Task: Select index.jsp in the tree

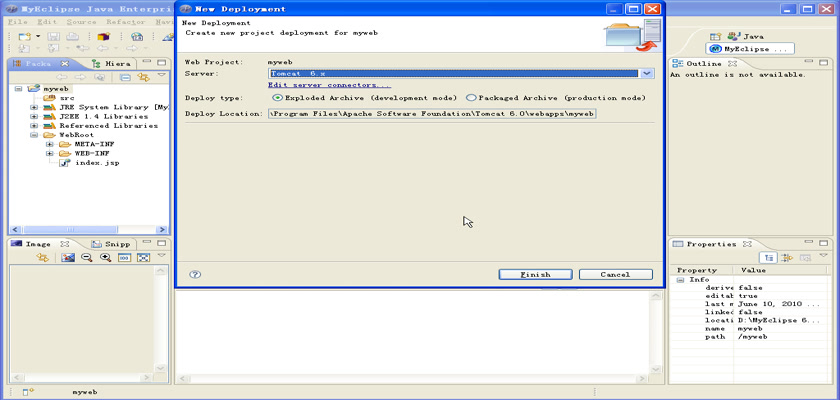Action: point(89,163)
